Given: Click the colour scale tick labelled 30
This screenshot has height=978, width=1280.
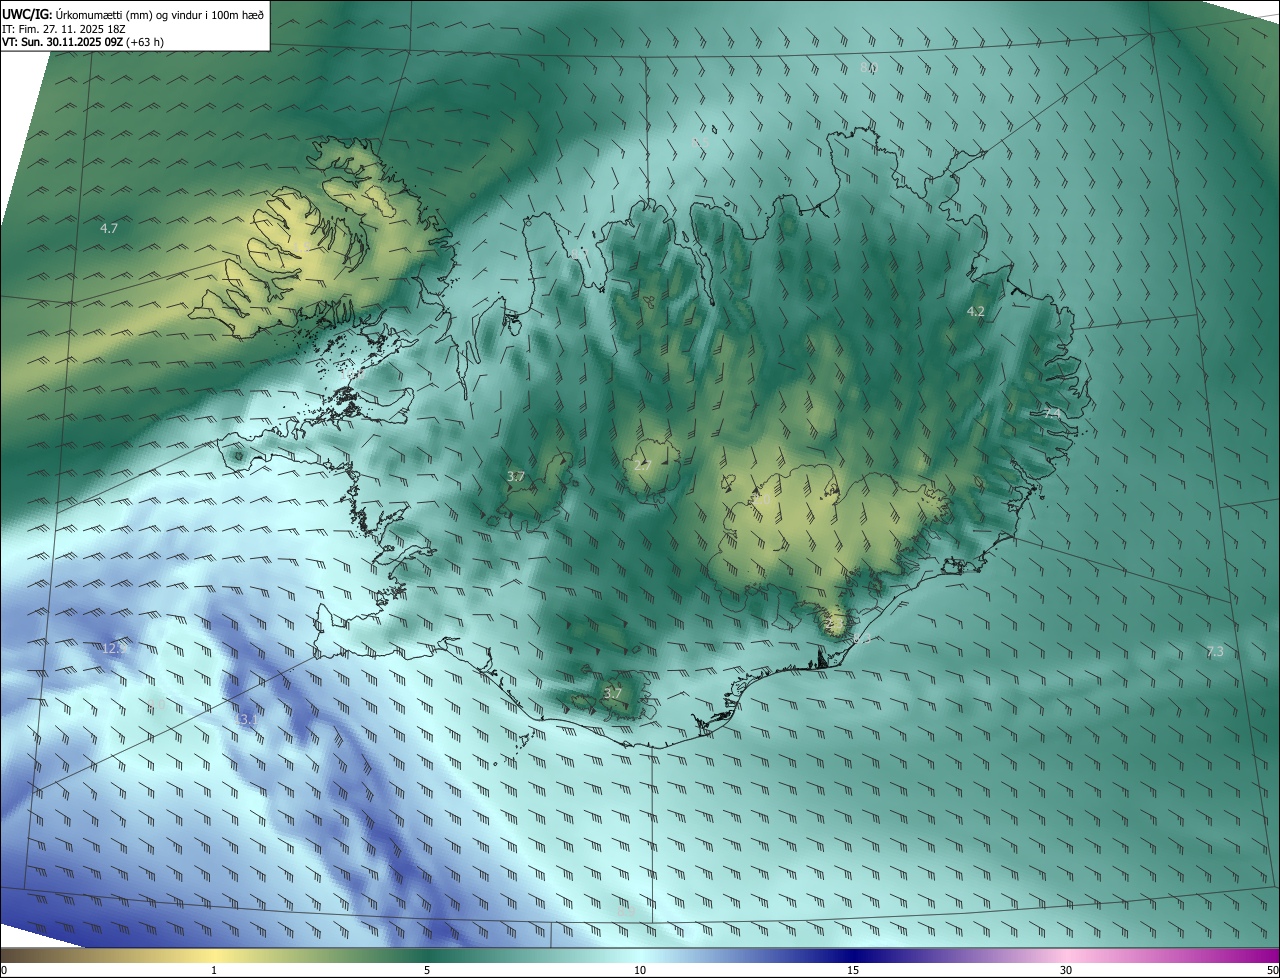Looking at the screenshot, I should (x=1066, y=970).
